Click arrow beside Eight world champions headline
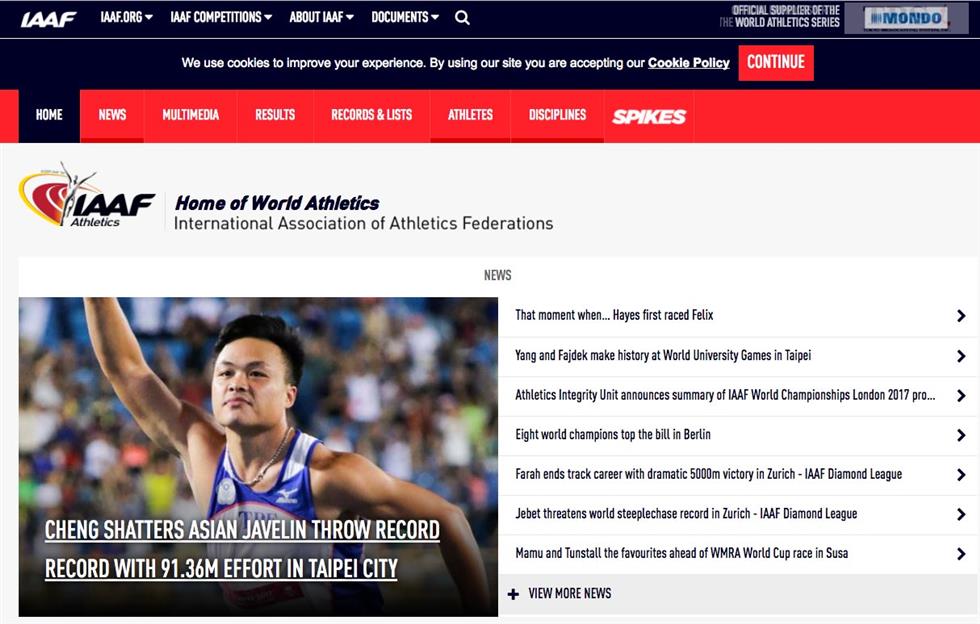Image resolution: width=980 pixels, height=624 pixels. point(961,435)
